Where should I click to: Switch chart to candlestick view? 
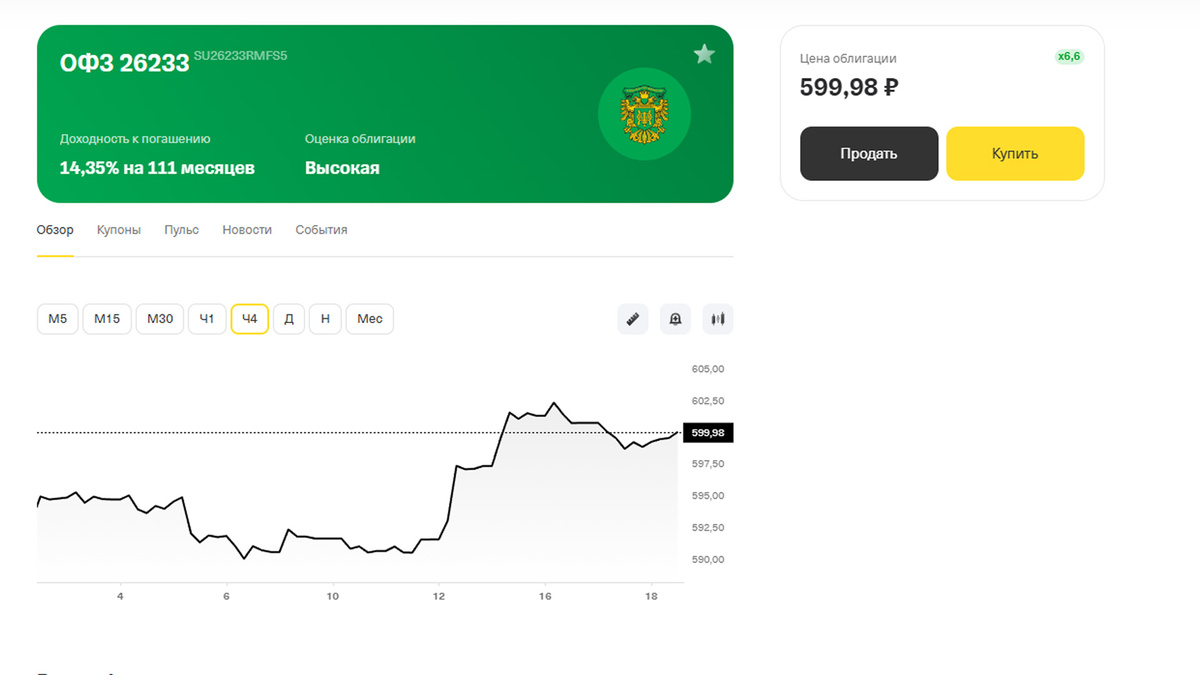pos(717,318)
